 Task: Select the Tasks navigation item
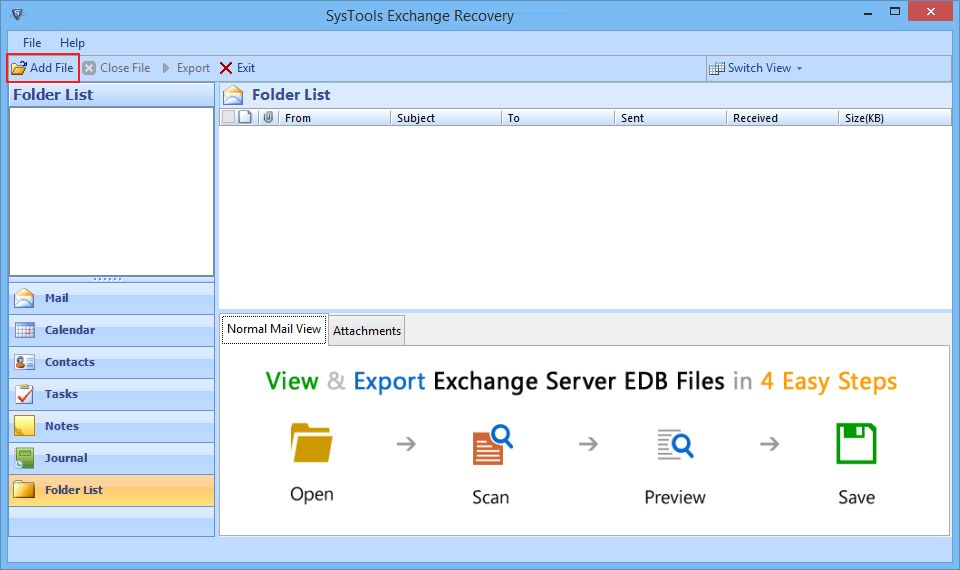[111, 394]
